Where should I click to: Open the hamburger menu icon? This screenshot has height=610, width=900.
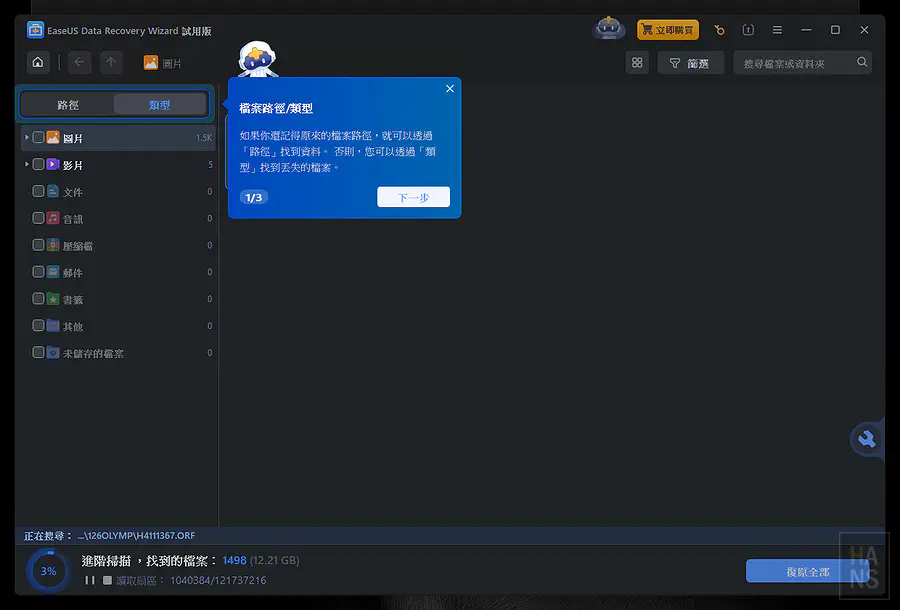[x=777, y=30]
